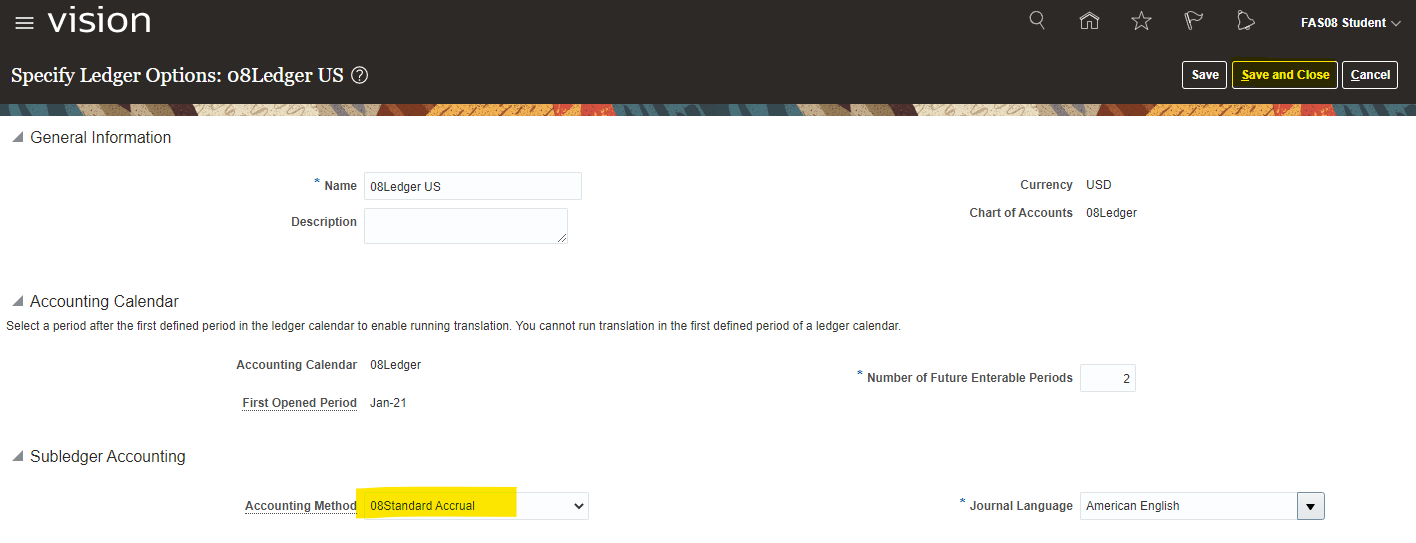Collapse the Subledger Accounting section
1416x543 pixels.
coord(17,457)
